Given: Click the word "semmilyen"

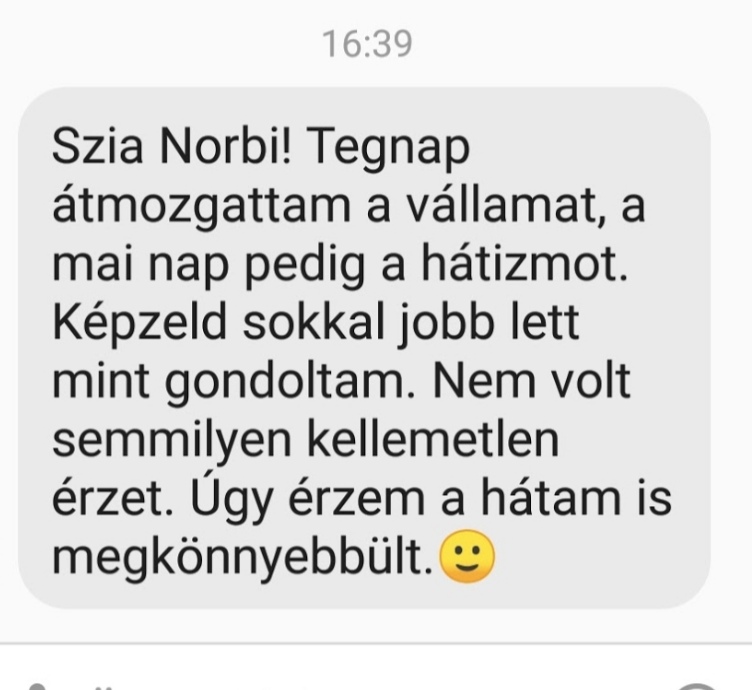Looking at the screenshot, I should click(171, 442).
